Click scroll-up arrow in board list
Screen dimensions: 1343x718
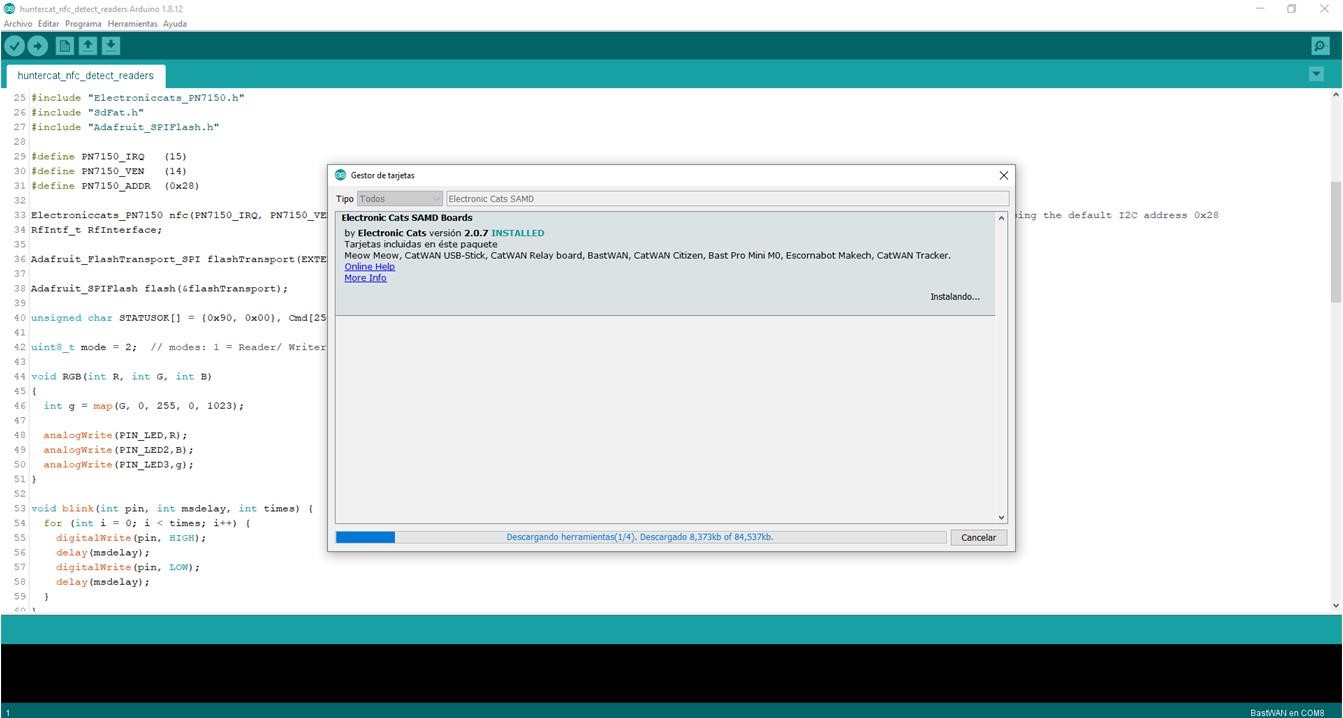[1002, 218]
